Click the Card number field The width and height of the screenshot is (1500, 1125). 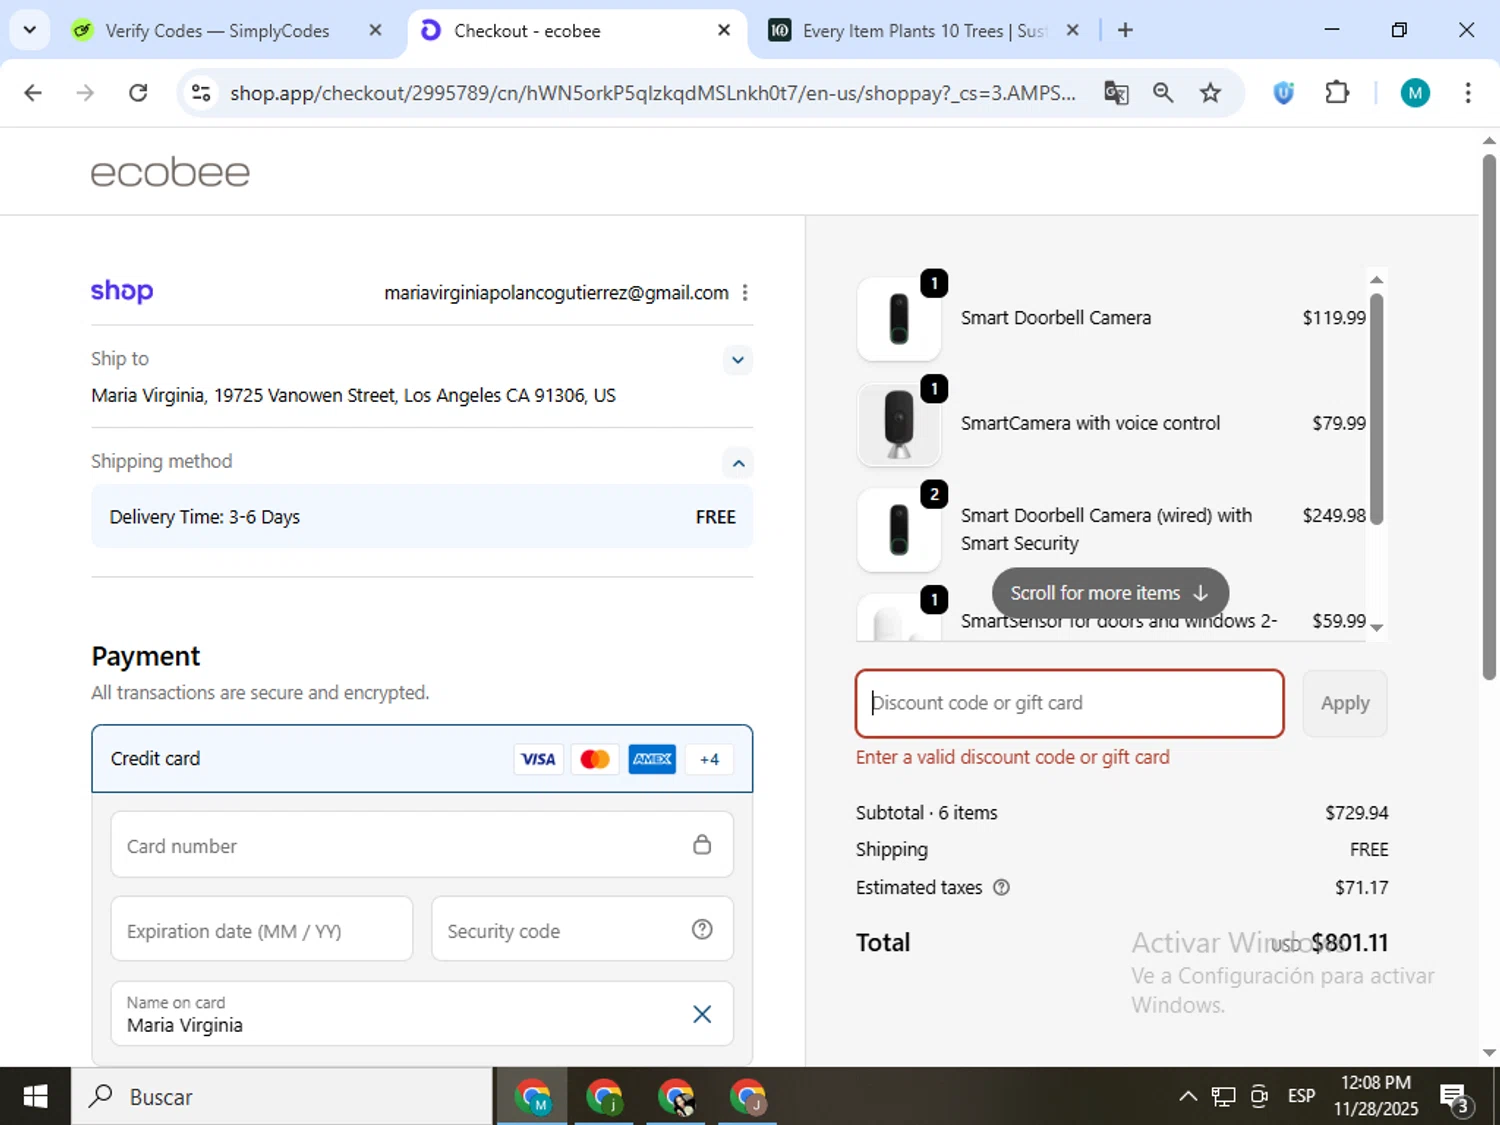(x=422, y=846)
